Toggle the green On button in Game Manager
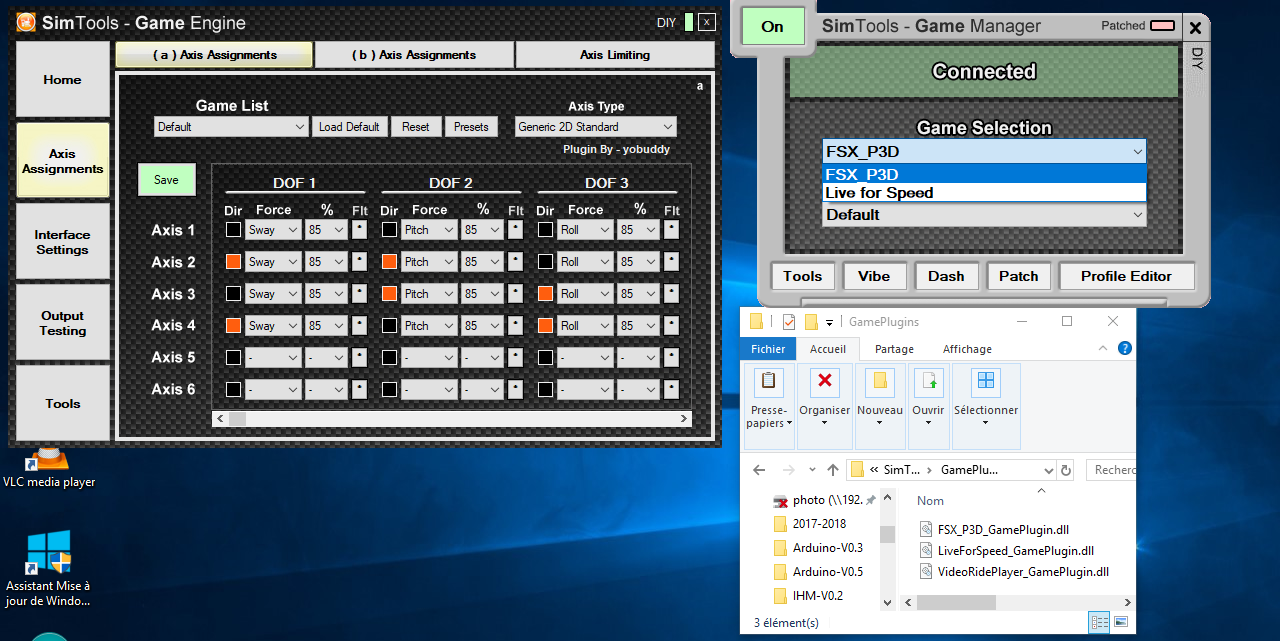1280x641 pixels. click(772, 27)
